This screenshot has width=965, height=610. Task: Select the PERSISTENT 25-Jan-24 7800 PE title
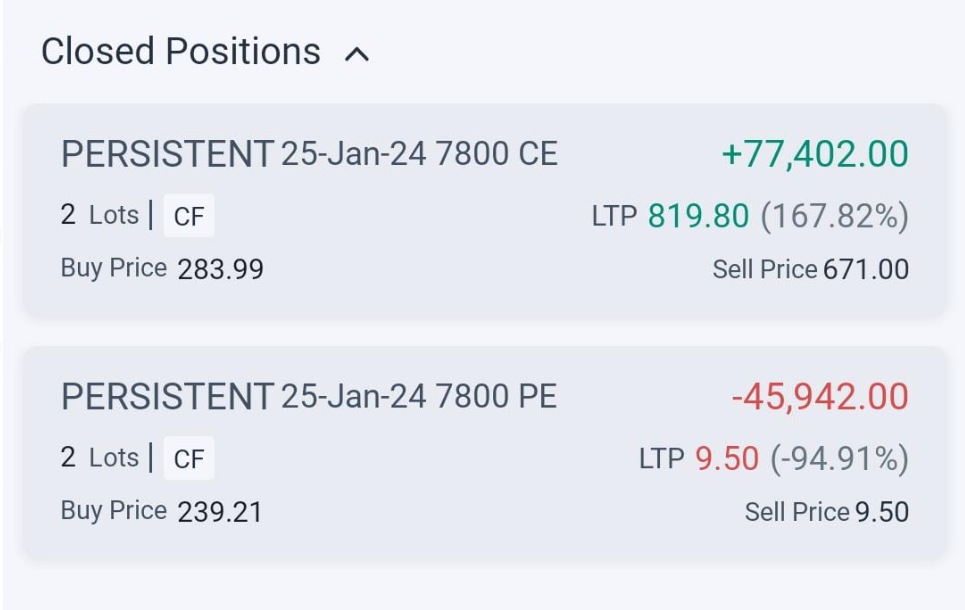click(x=309, y=397)
